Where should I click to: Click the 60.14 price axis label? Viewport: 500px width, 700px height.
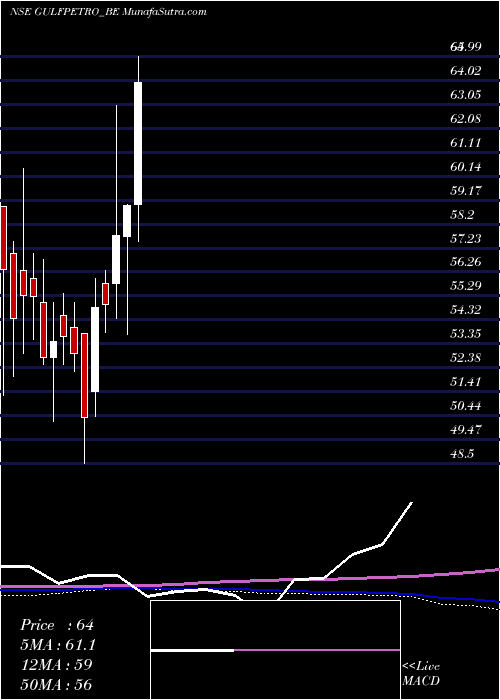(466, 167)
